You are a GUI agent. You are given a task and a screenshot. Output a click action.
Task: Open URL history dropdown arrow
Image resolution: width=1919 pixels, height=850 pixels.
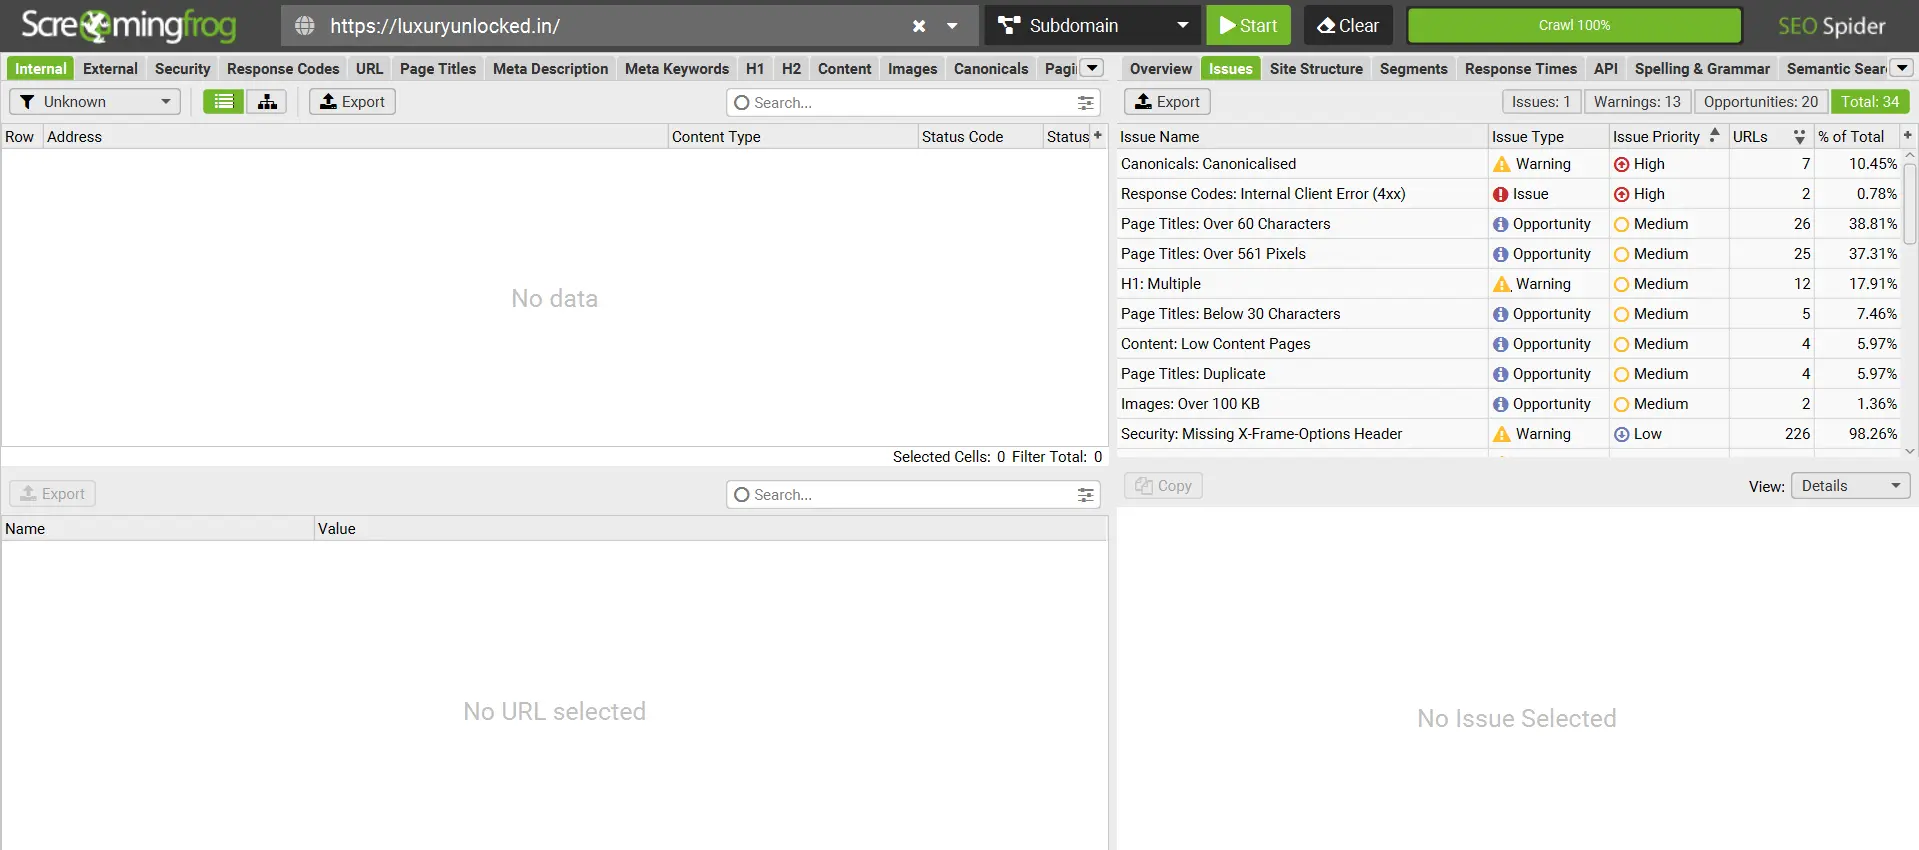(952, 26)
